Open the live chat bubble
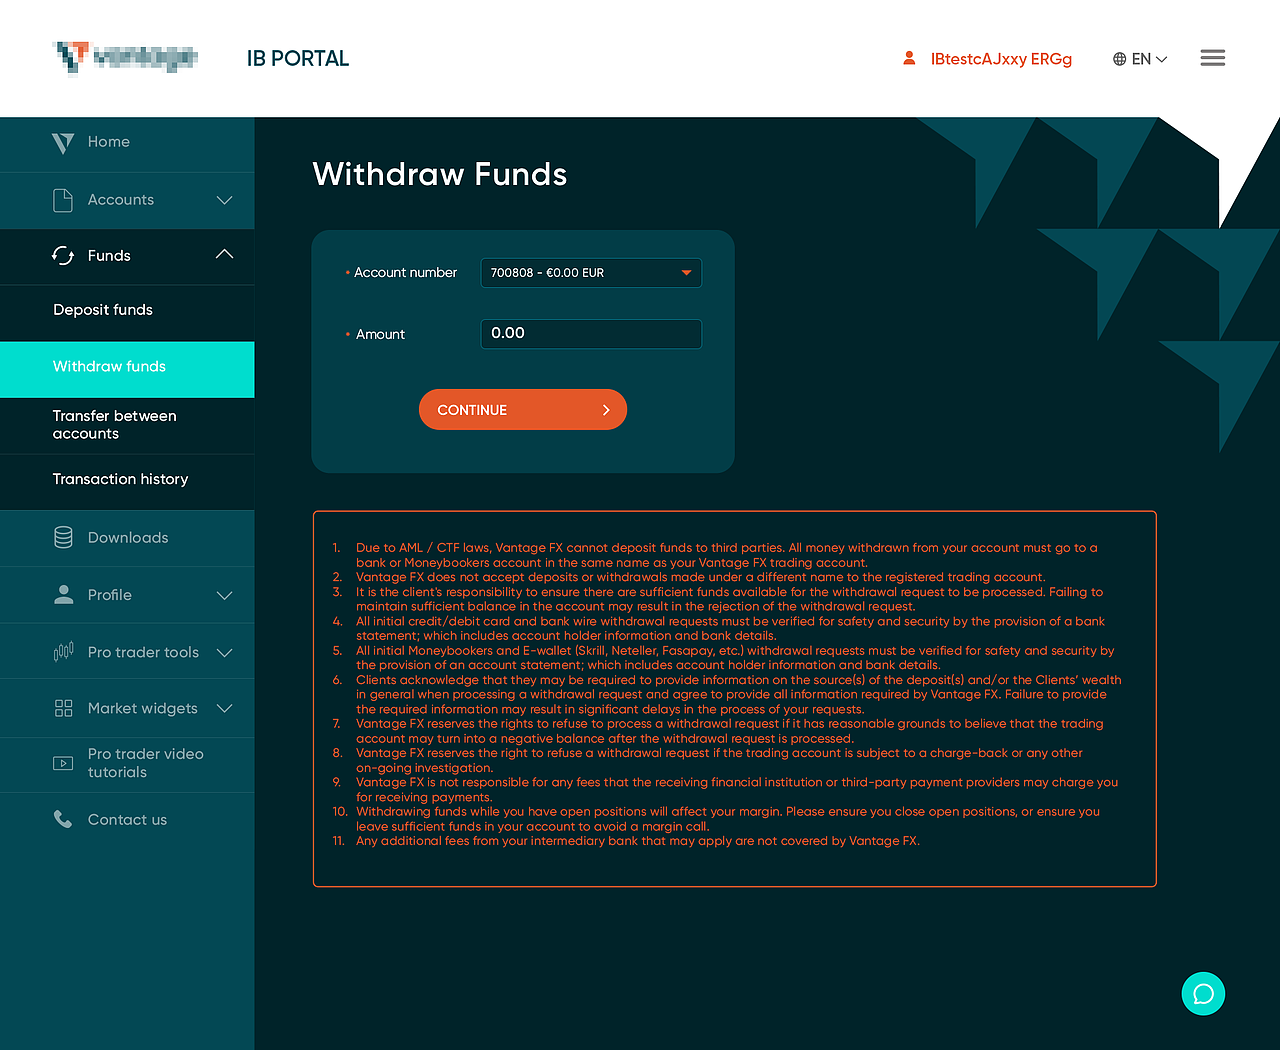1280x1050 pixels. 1203,994
